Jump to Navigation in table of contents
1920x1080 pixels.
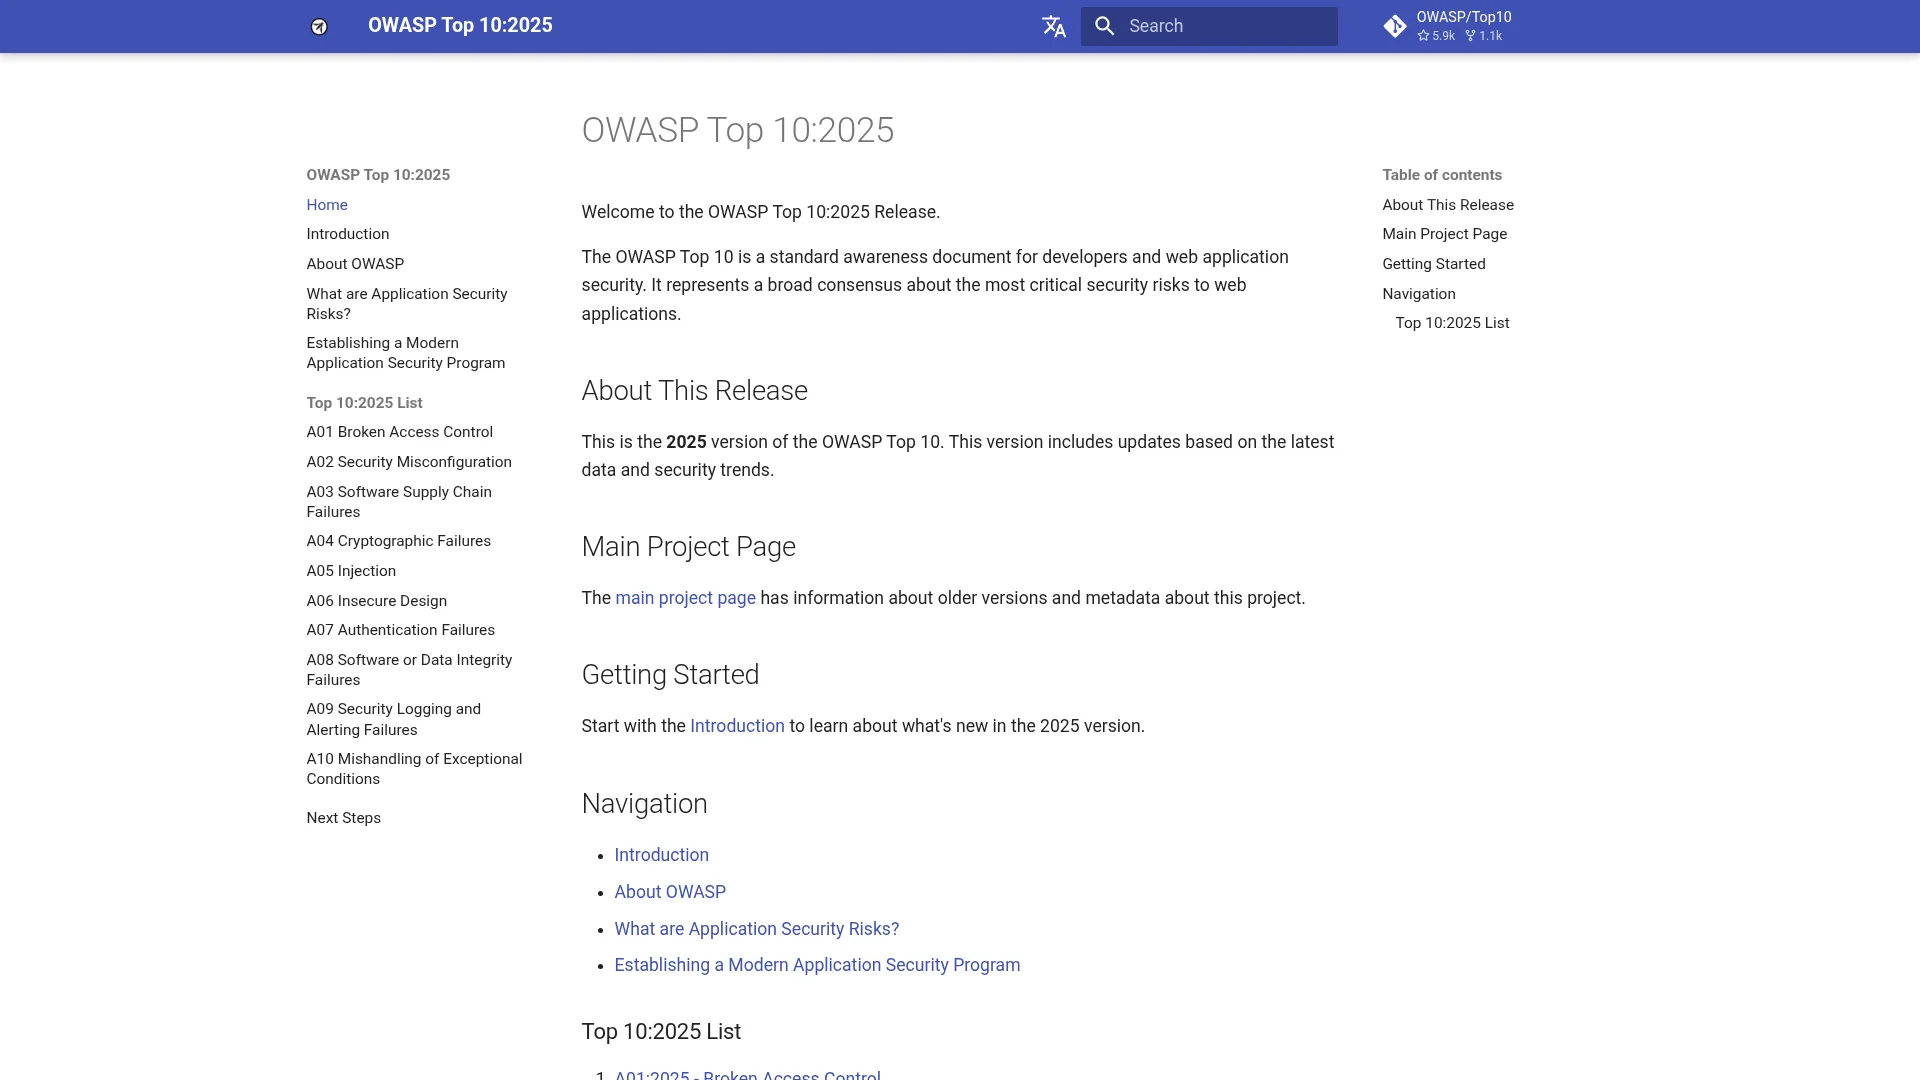[x=1419, y=294]
